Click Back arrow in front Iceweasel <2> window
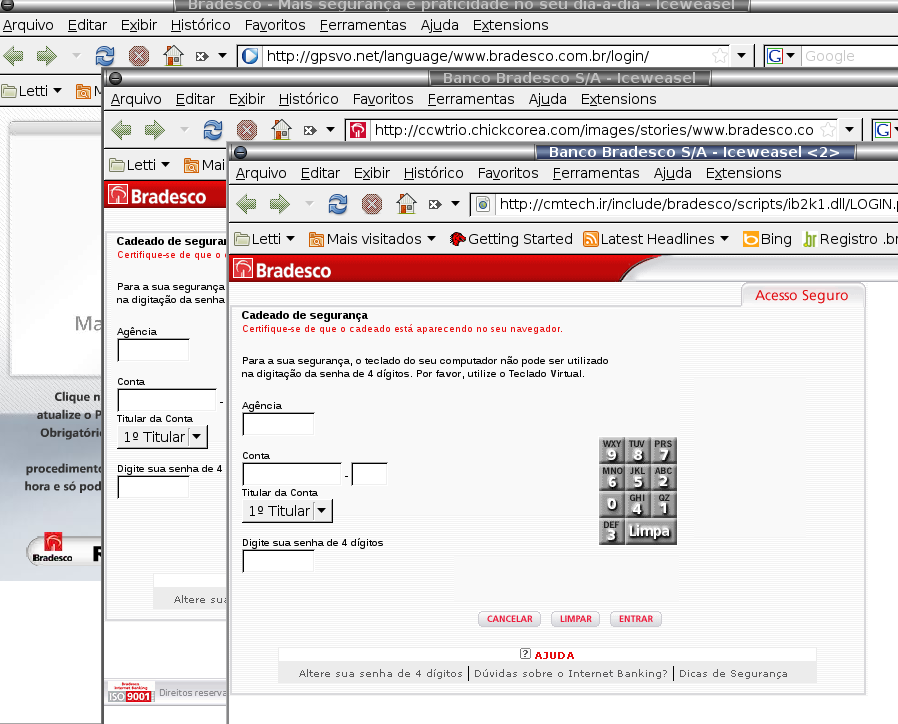The image size is (898, 724). [x=246, y=204]
